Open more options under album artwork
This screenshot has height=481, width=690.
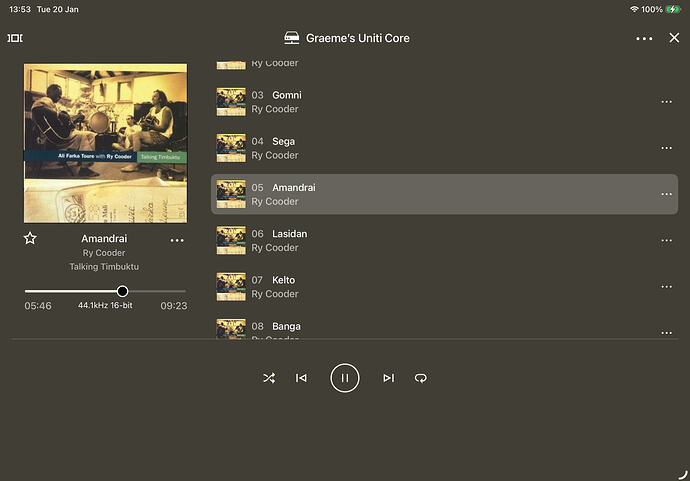177,240
